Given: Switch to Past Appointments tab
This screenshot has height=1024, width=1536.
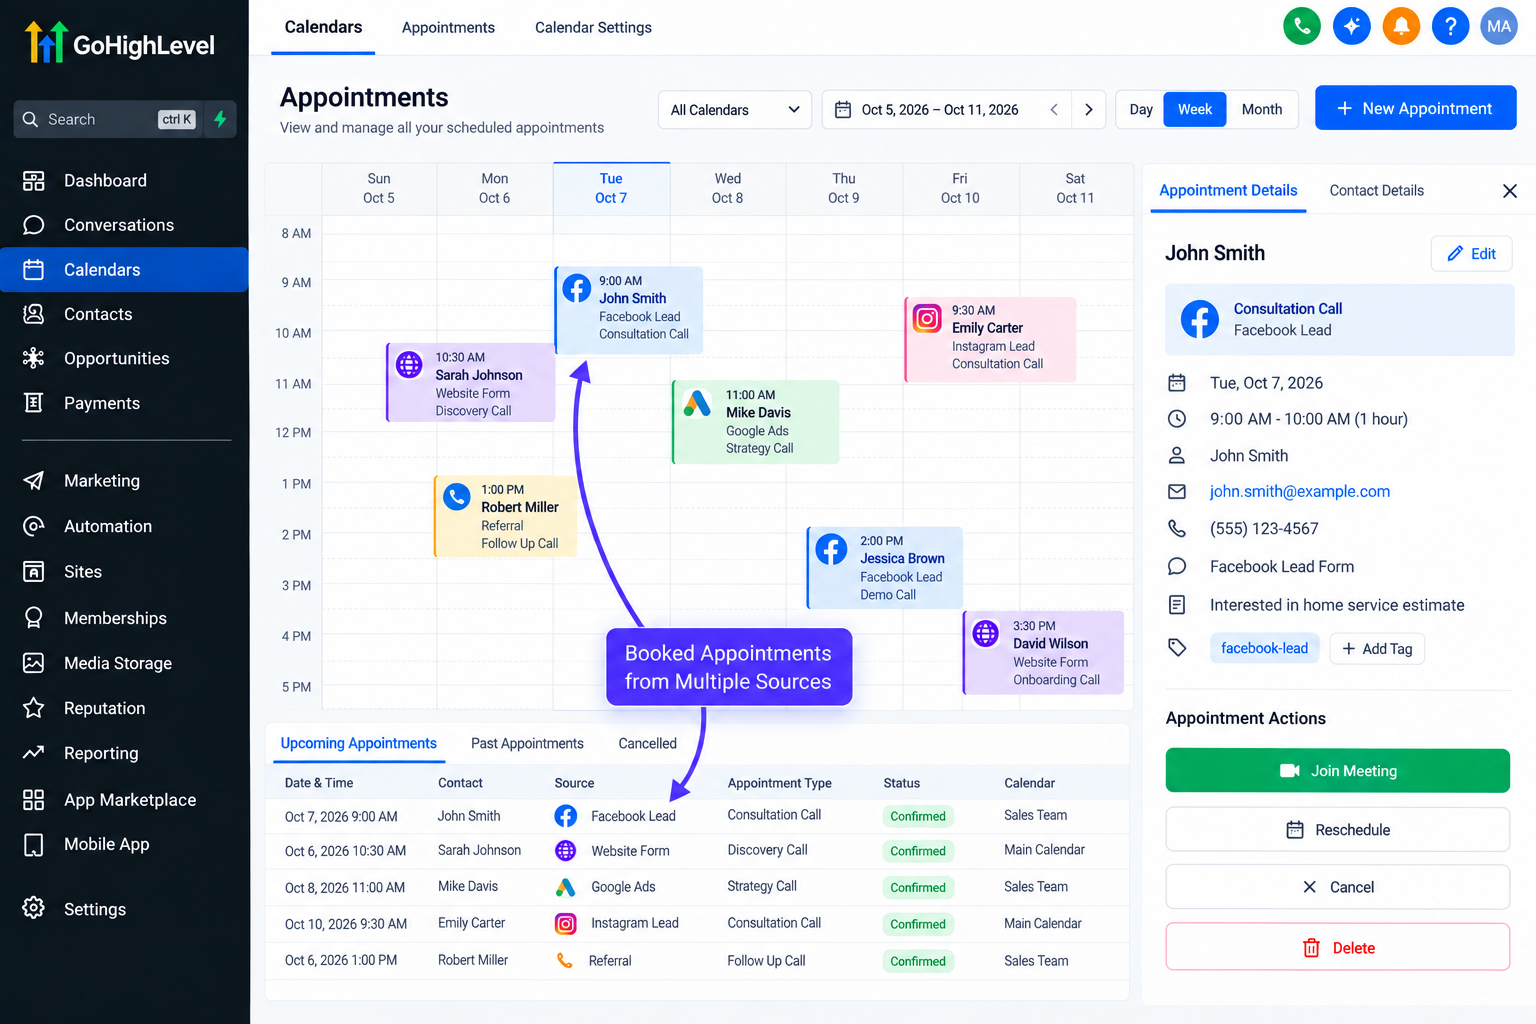Looking at the screenshot, I should (527, 744).
